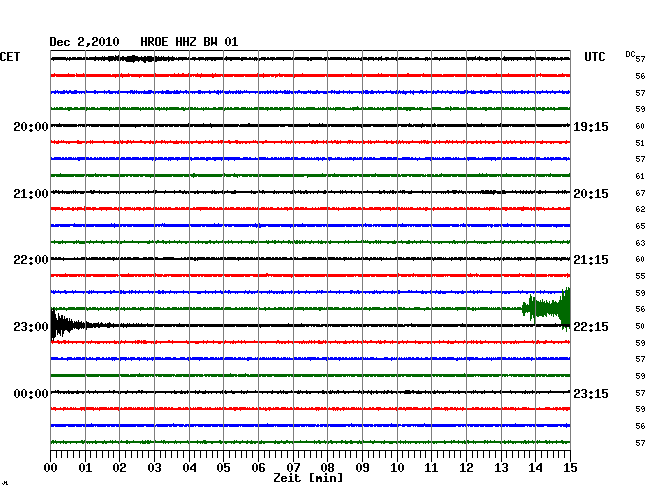Click the 05 minute axis tick label
Screen dimensions: 650x494
[223, 468]
